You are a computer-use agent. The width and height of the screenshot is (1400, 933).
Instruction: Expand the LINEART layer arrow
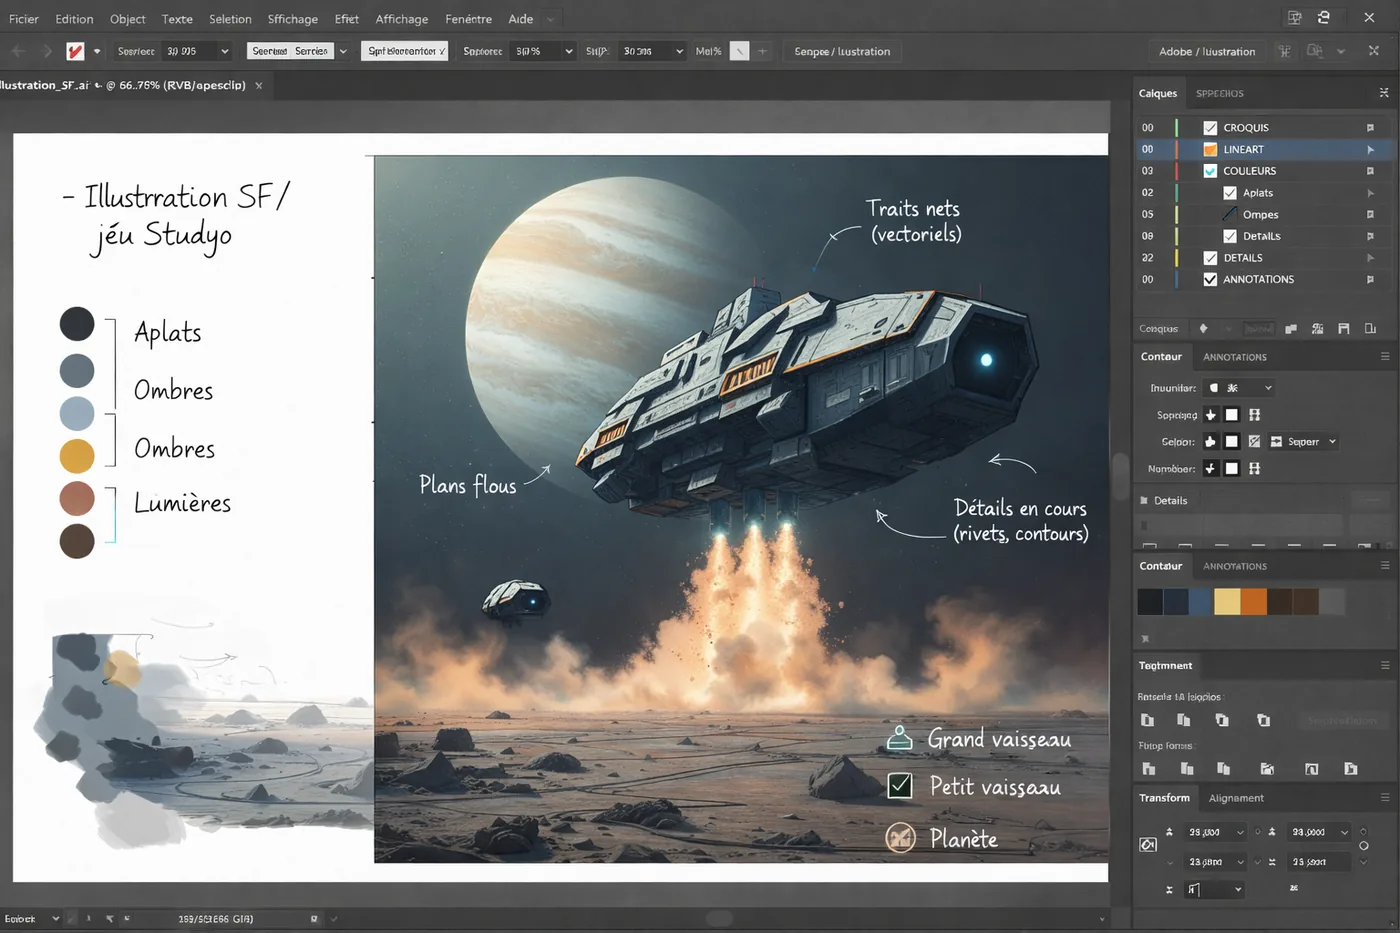1370,150
